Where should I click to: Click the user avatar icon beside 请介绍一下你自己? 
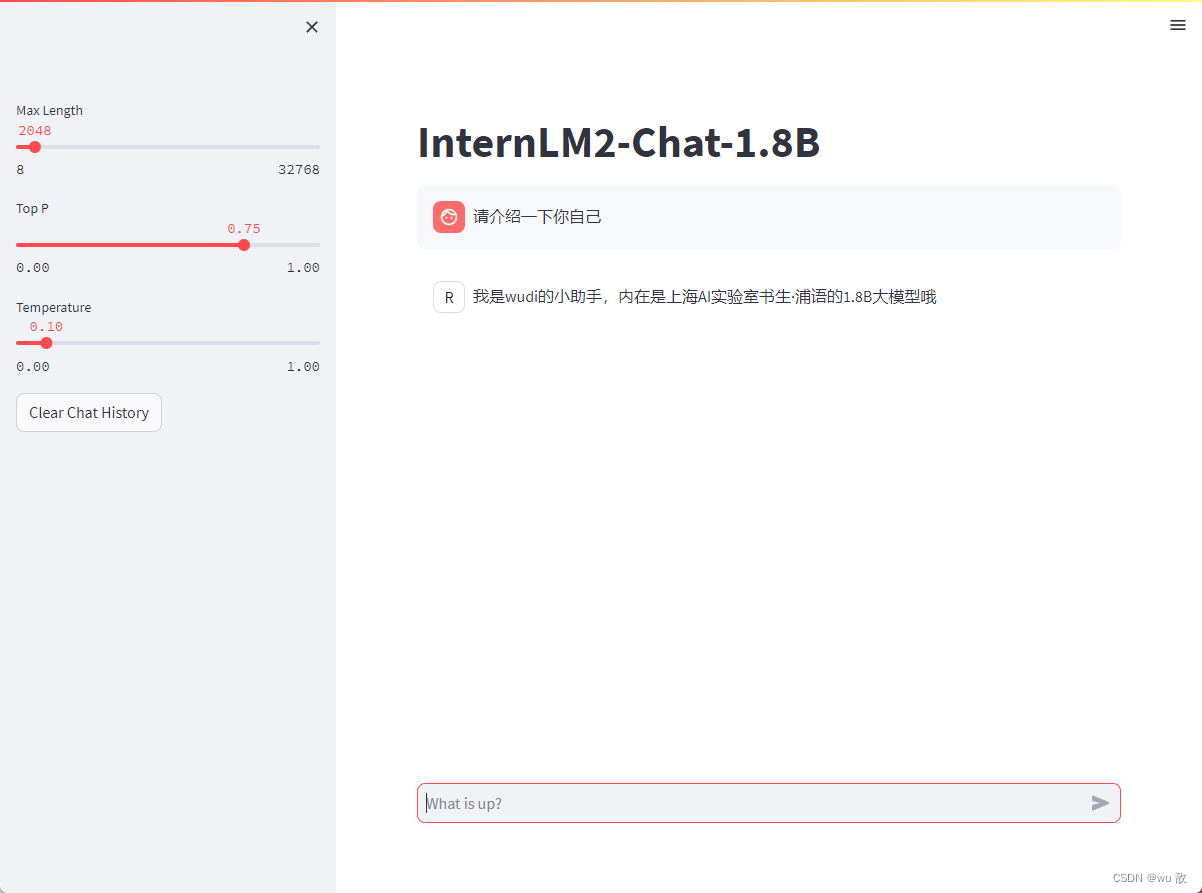click(449, 217)
